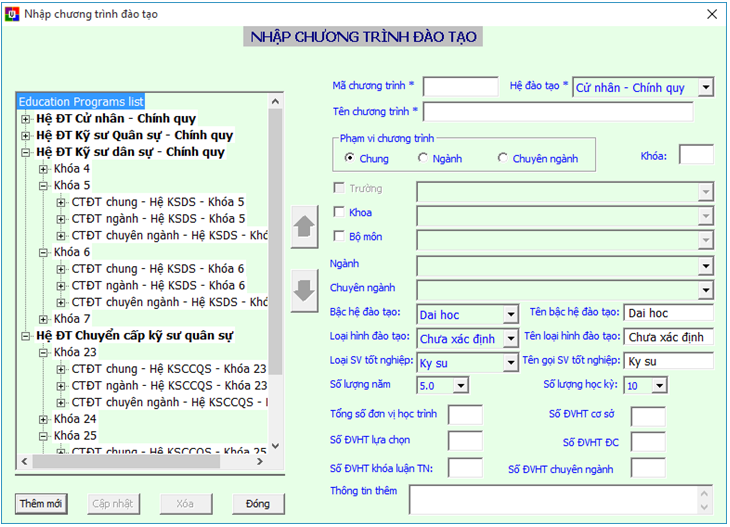Click the up arrow move button
730x527 pixels.
304,229
